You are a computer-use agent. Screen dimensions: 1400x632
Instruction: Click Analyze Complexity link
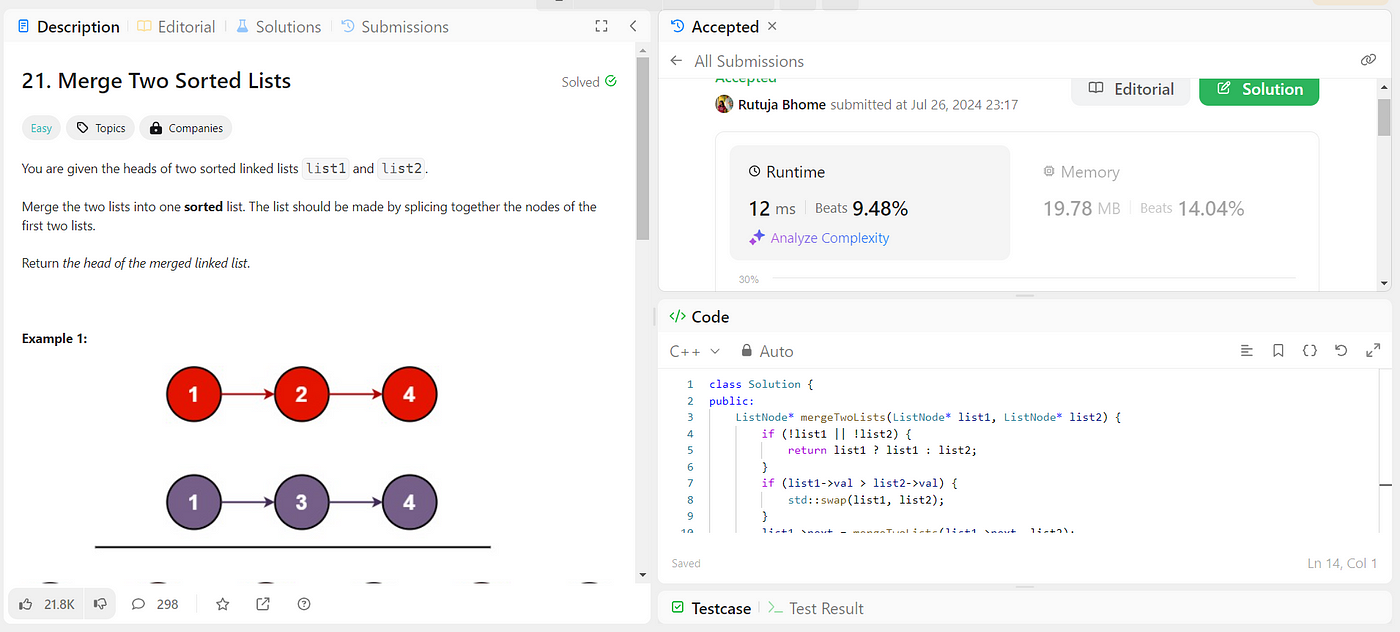(x=819, y=238)
